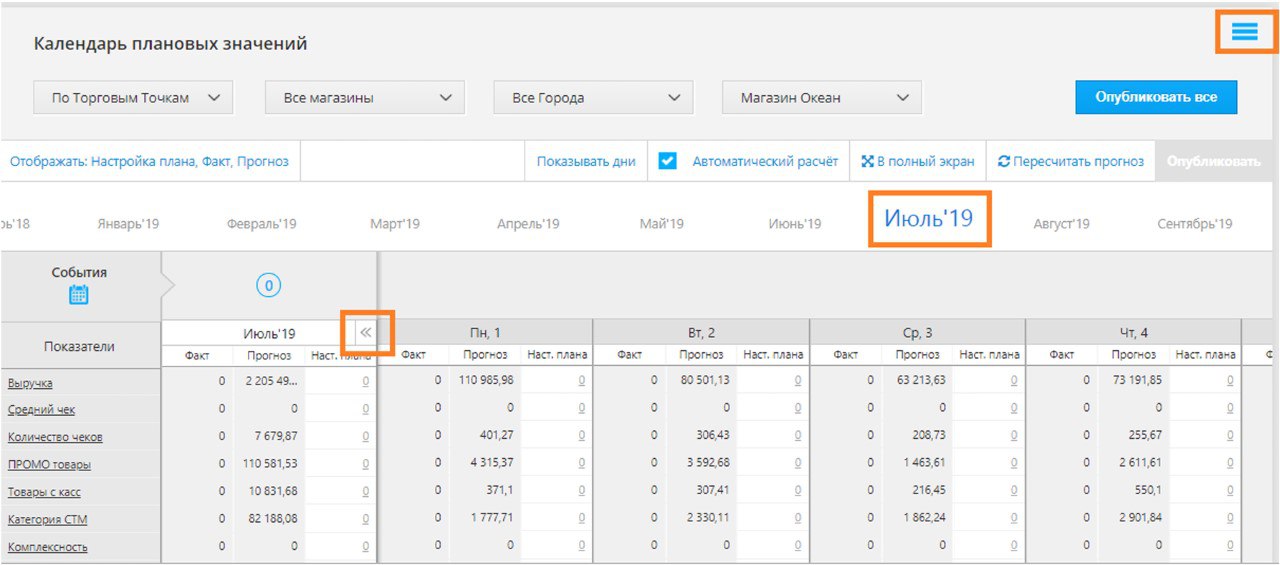This screenshot has height=565, width=1280.
Task: Expand the 'Все магазины' dropdown
Action: click(364, 98)
